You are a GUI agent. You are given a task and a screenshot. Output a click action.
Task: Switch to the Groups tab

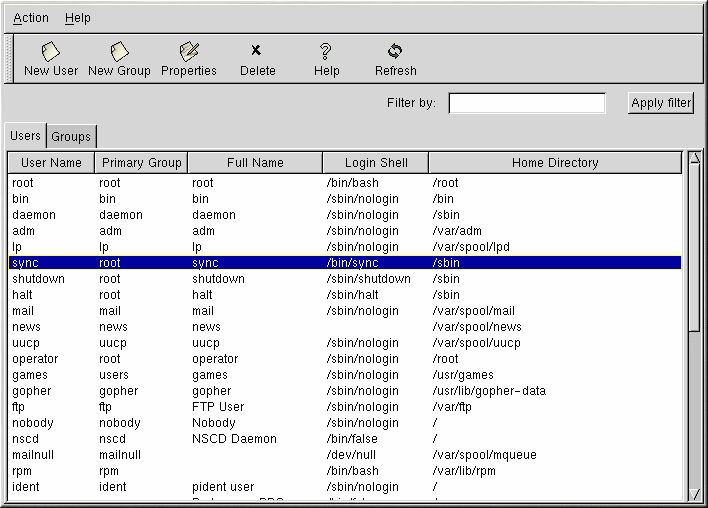pyautogui.click(x=71, y=137)
